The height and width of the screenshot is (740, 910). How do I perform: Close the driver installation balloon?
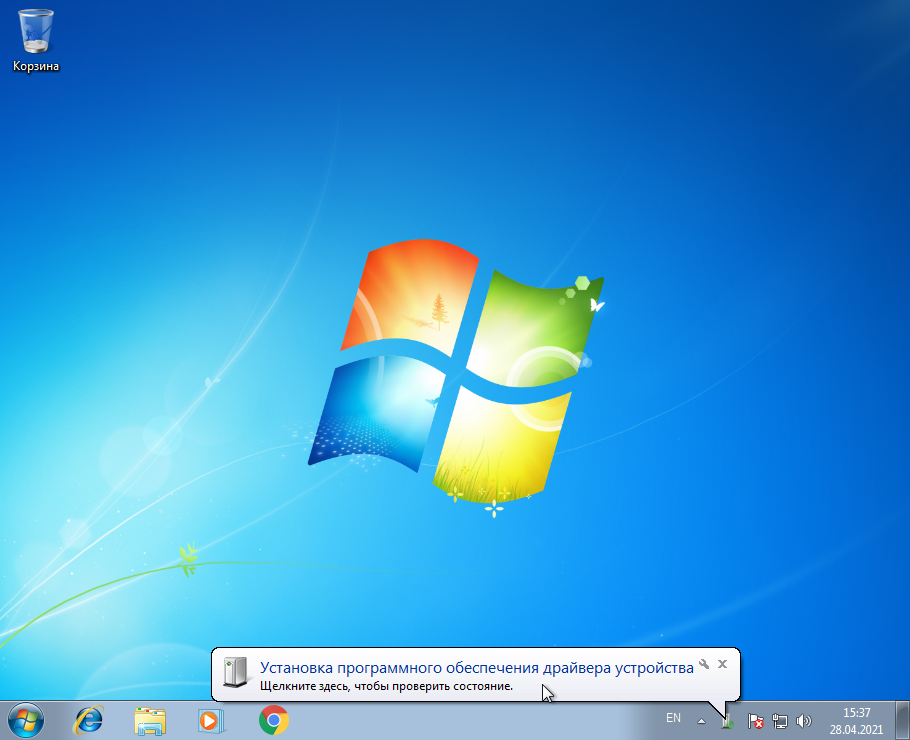[x=723, y=664]
